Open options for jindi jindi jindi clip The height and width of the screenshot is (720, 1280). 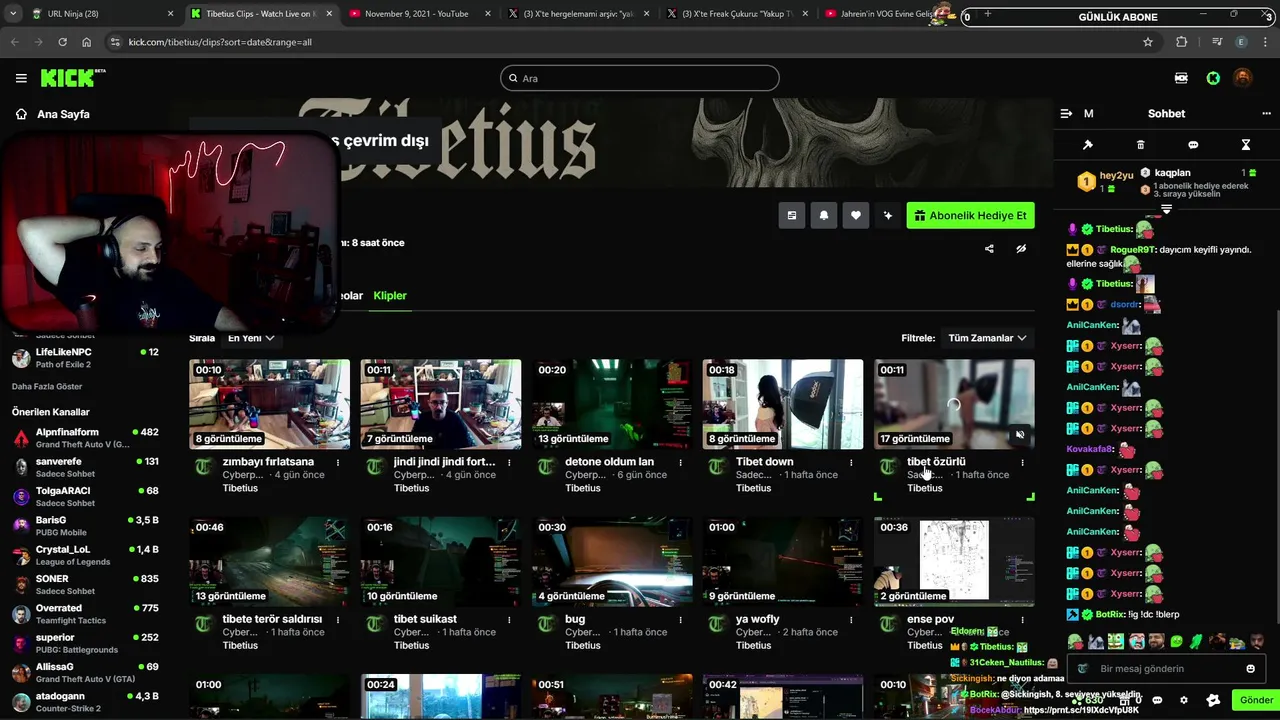pyautogui.click(x=509, y=462)
